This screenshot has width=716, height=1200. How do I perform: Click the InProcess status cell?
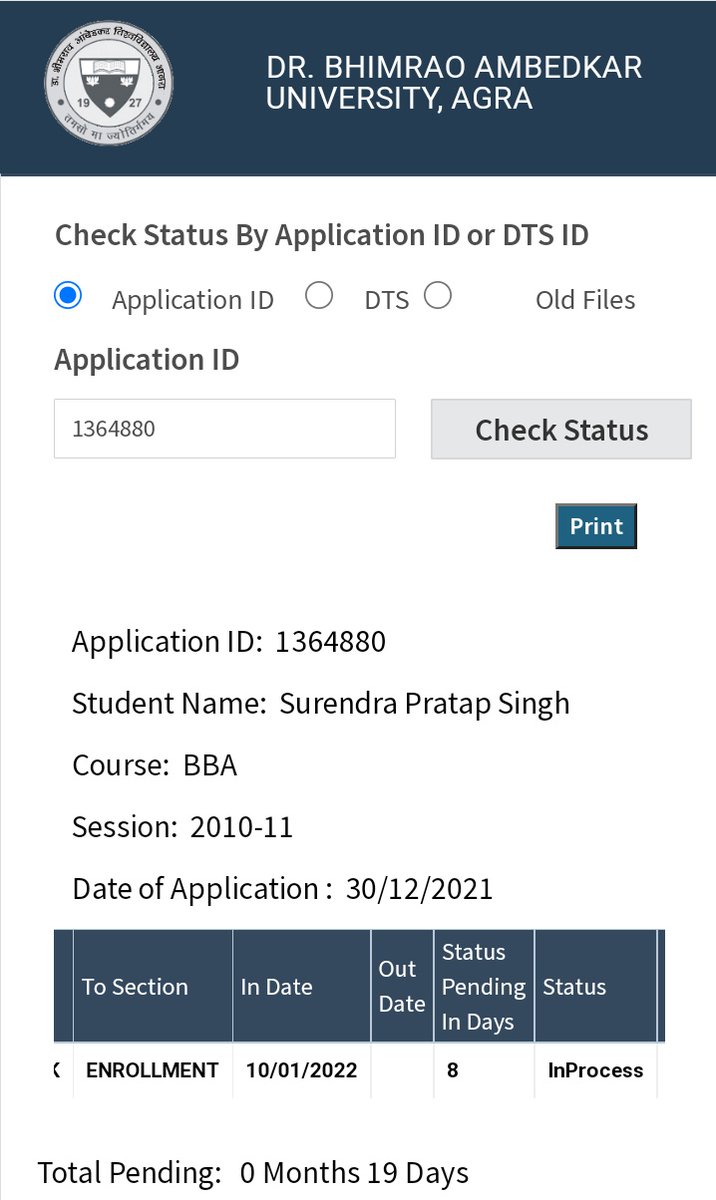tap(596, 1070)
